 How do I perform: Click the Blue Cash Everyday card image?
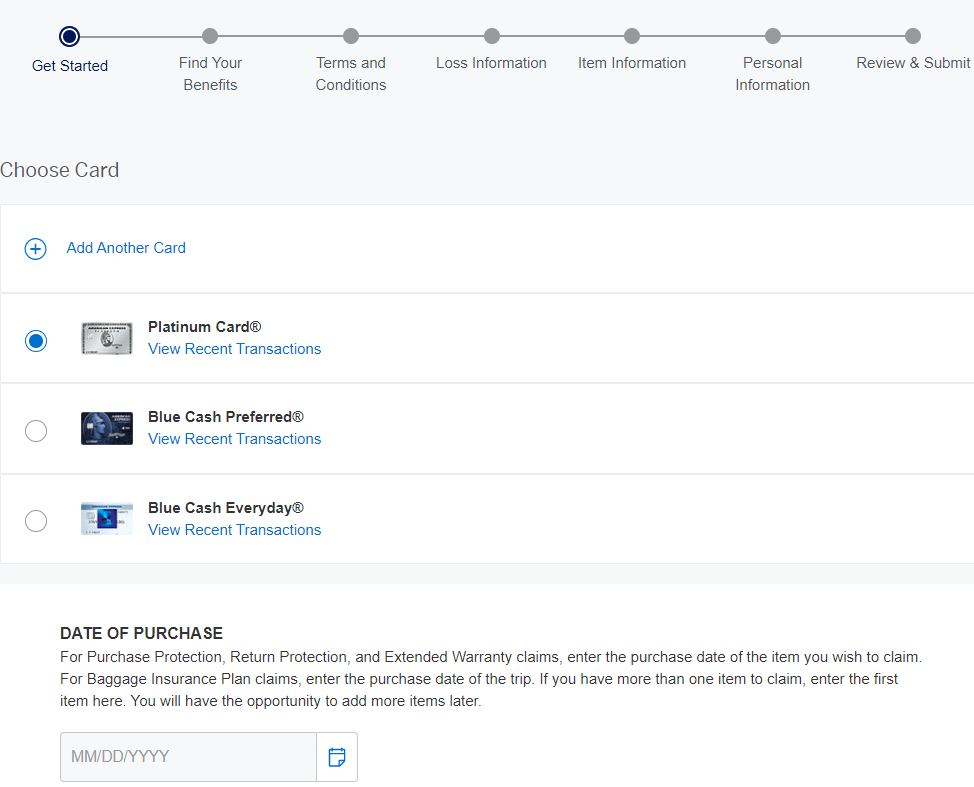tap(107, 519)
